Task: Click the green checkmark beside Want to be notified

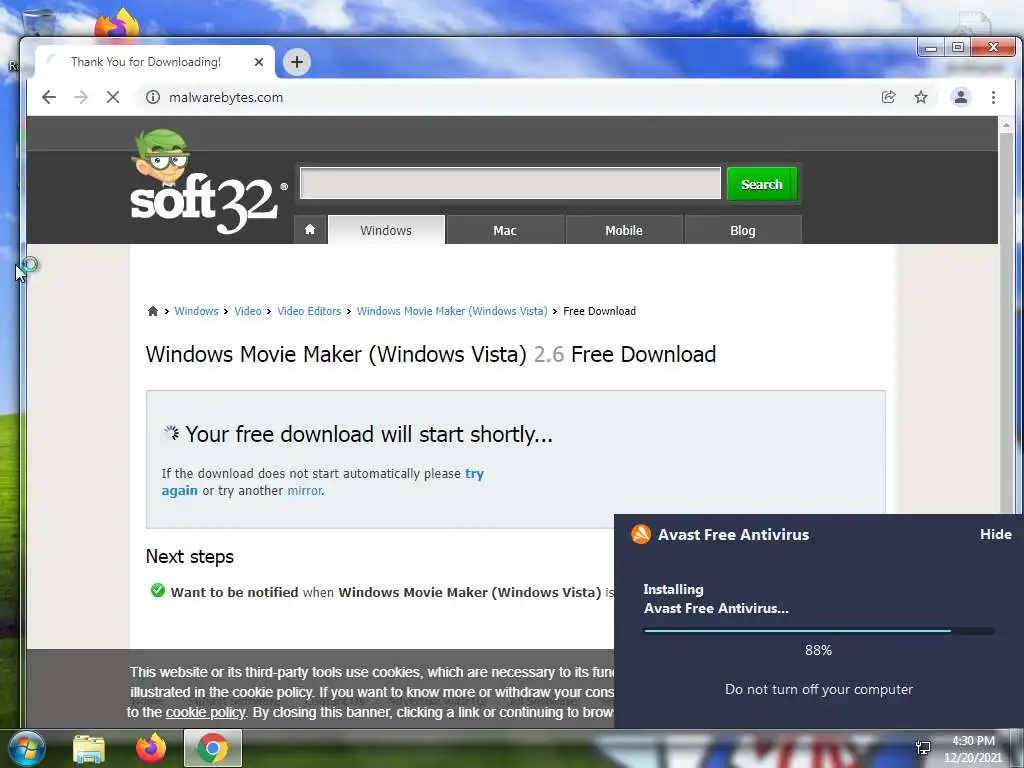Action: 157,590
